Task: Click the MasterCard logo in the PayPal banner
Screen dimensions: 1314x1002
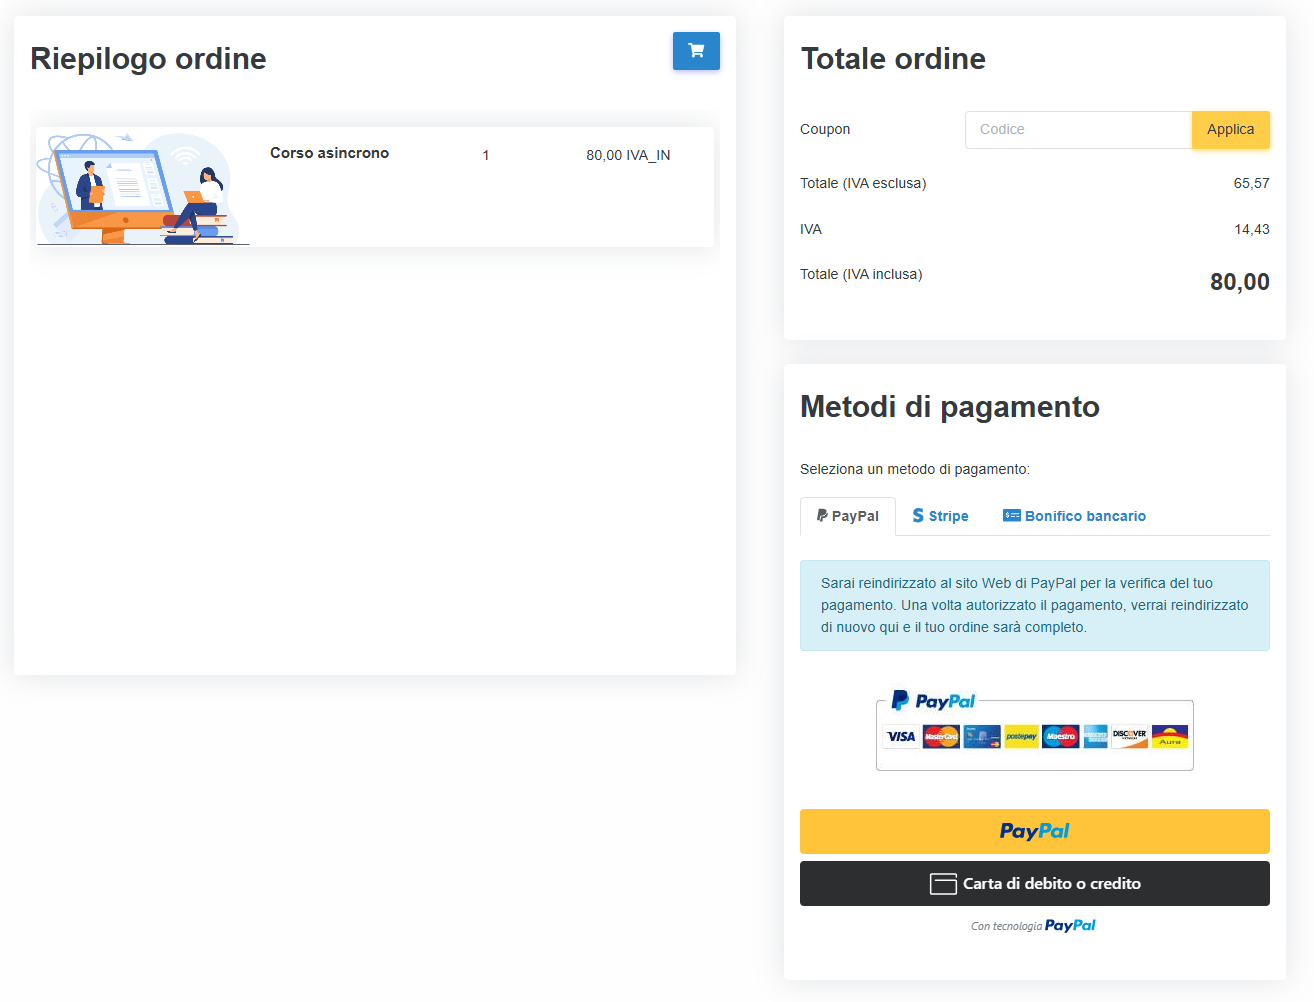Action: click(x=941, y=737)
